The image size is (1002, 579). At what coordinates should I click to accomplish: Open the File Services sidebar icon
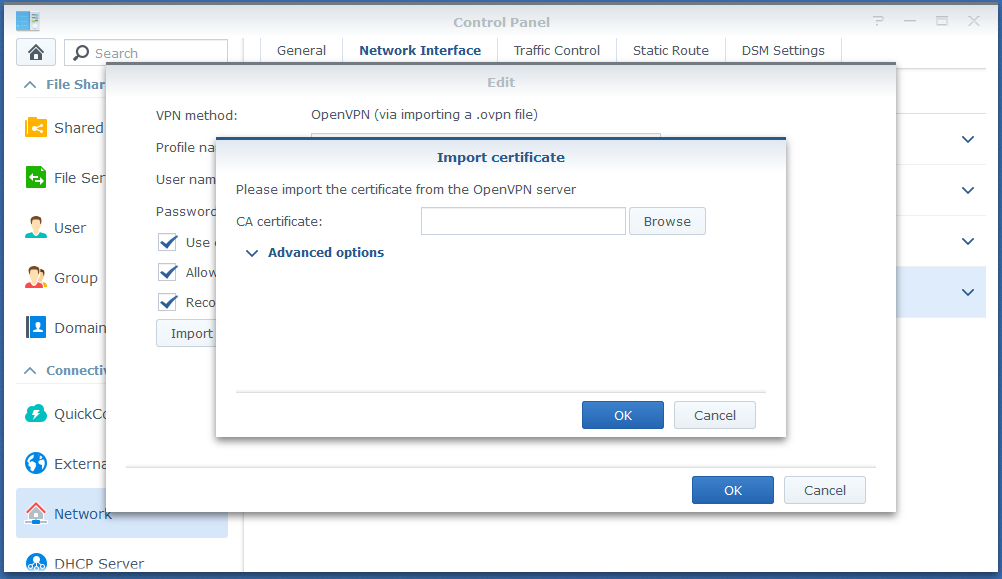tap(36, 178)
